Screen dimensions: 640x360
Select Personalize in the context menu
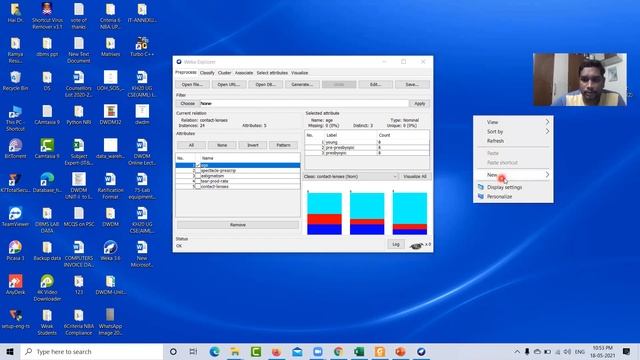pyautogui.click(x=513, y=197)
